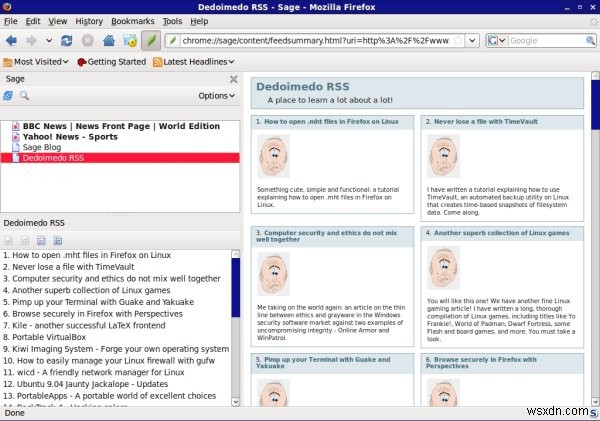Click the search magnifier button
600x421 pixels.
[590, 40]
